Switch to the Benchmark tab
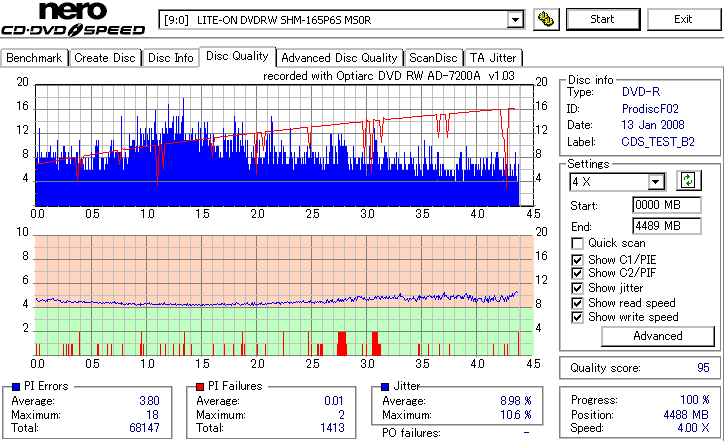Viewport: 724px width, 441px height. click(x=34, y=58)
